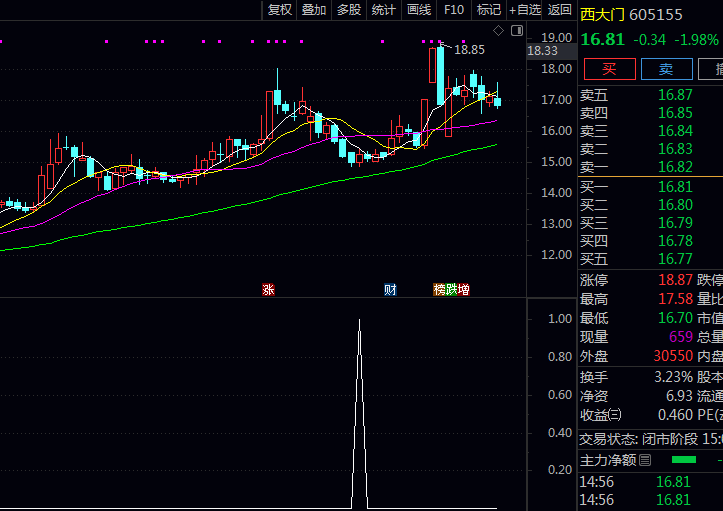This screenshot has width=723, height=511.
Task: Add stock via +自选 button
Action: click(x=524, y=10)
